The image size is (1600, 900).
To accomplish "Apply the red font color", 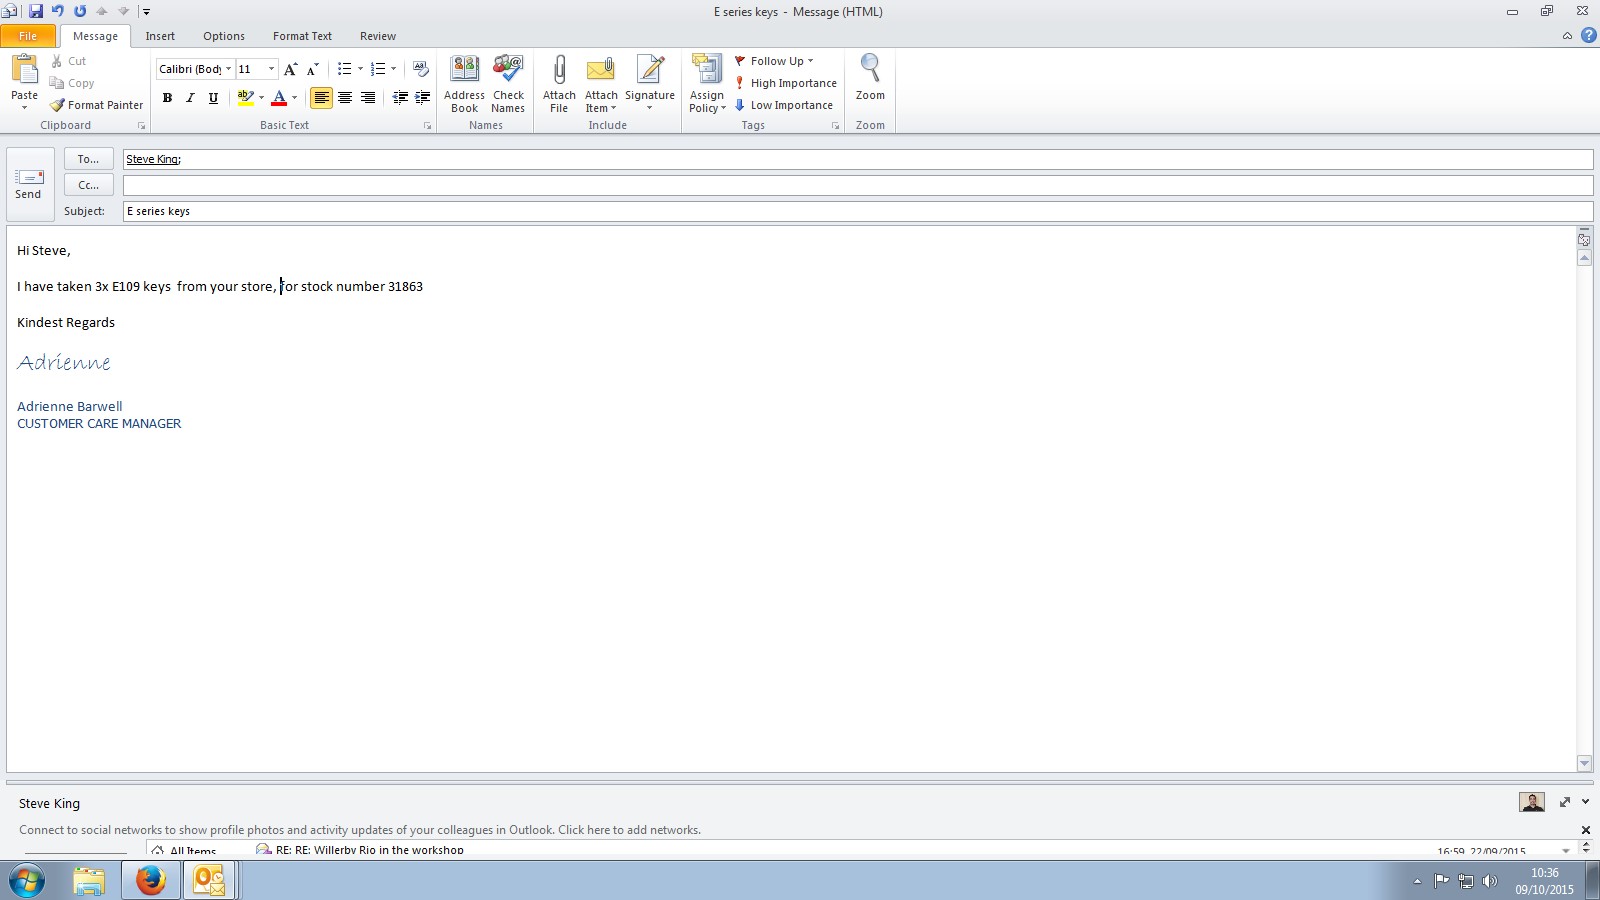I will pyautogui.click(x=279, y=97).
